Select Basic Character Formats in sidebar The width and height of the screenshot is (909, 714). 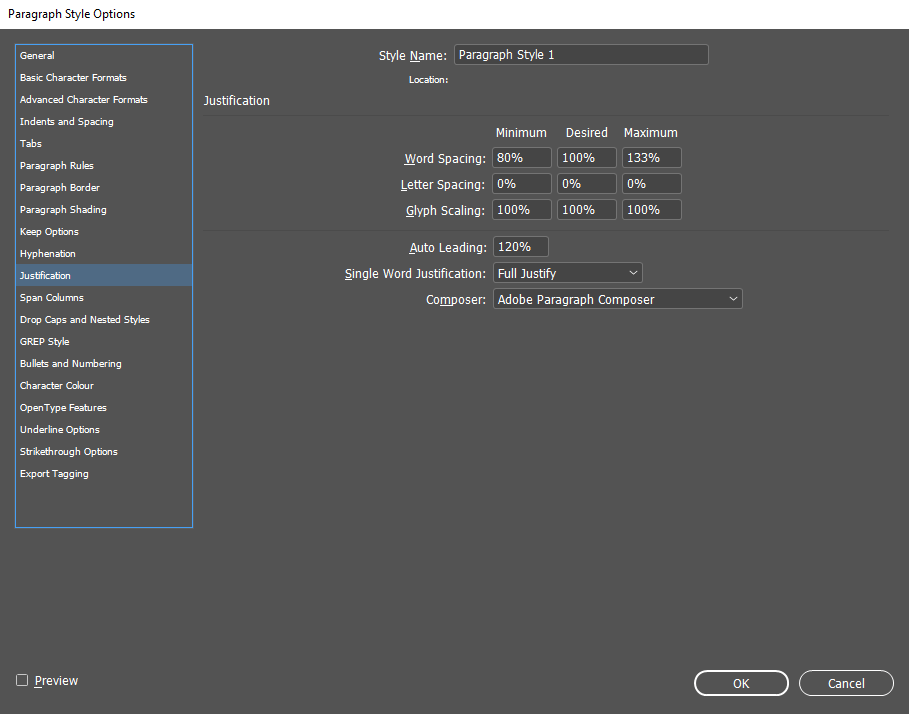(73, 78)
